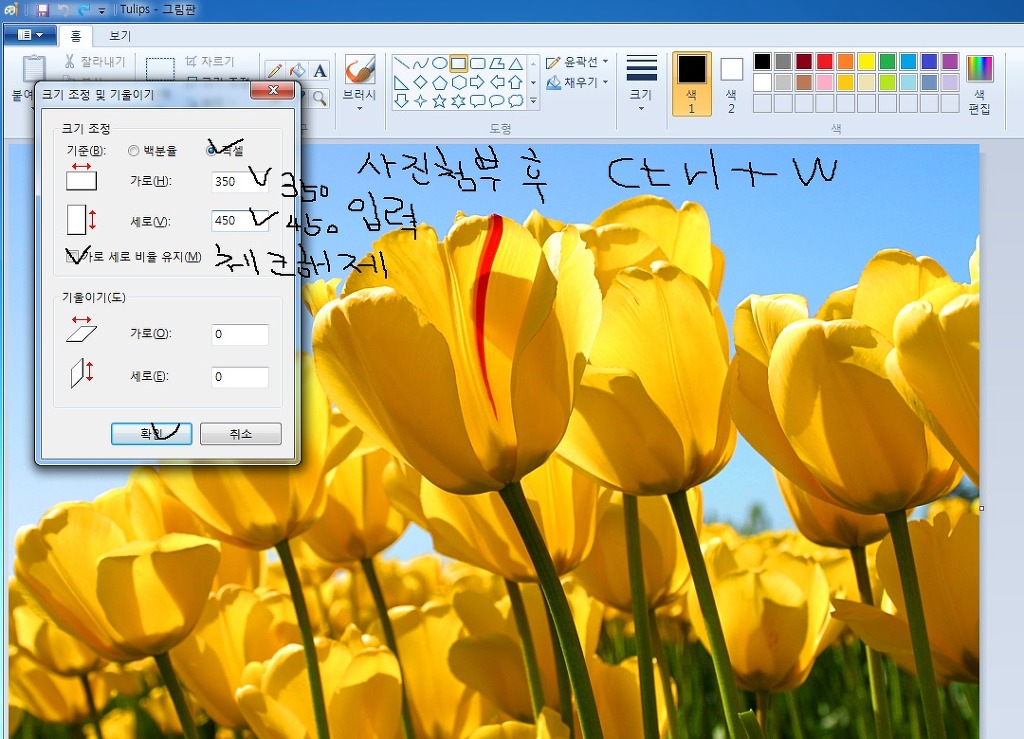Switch to the 보기 (View) tab
Screen dimensions: 1024x739
pyautogui.click(x=120, y=35)
